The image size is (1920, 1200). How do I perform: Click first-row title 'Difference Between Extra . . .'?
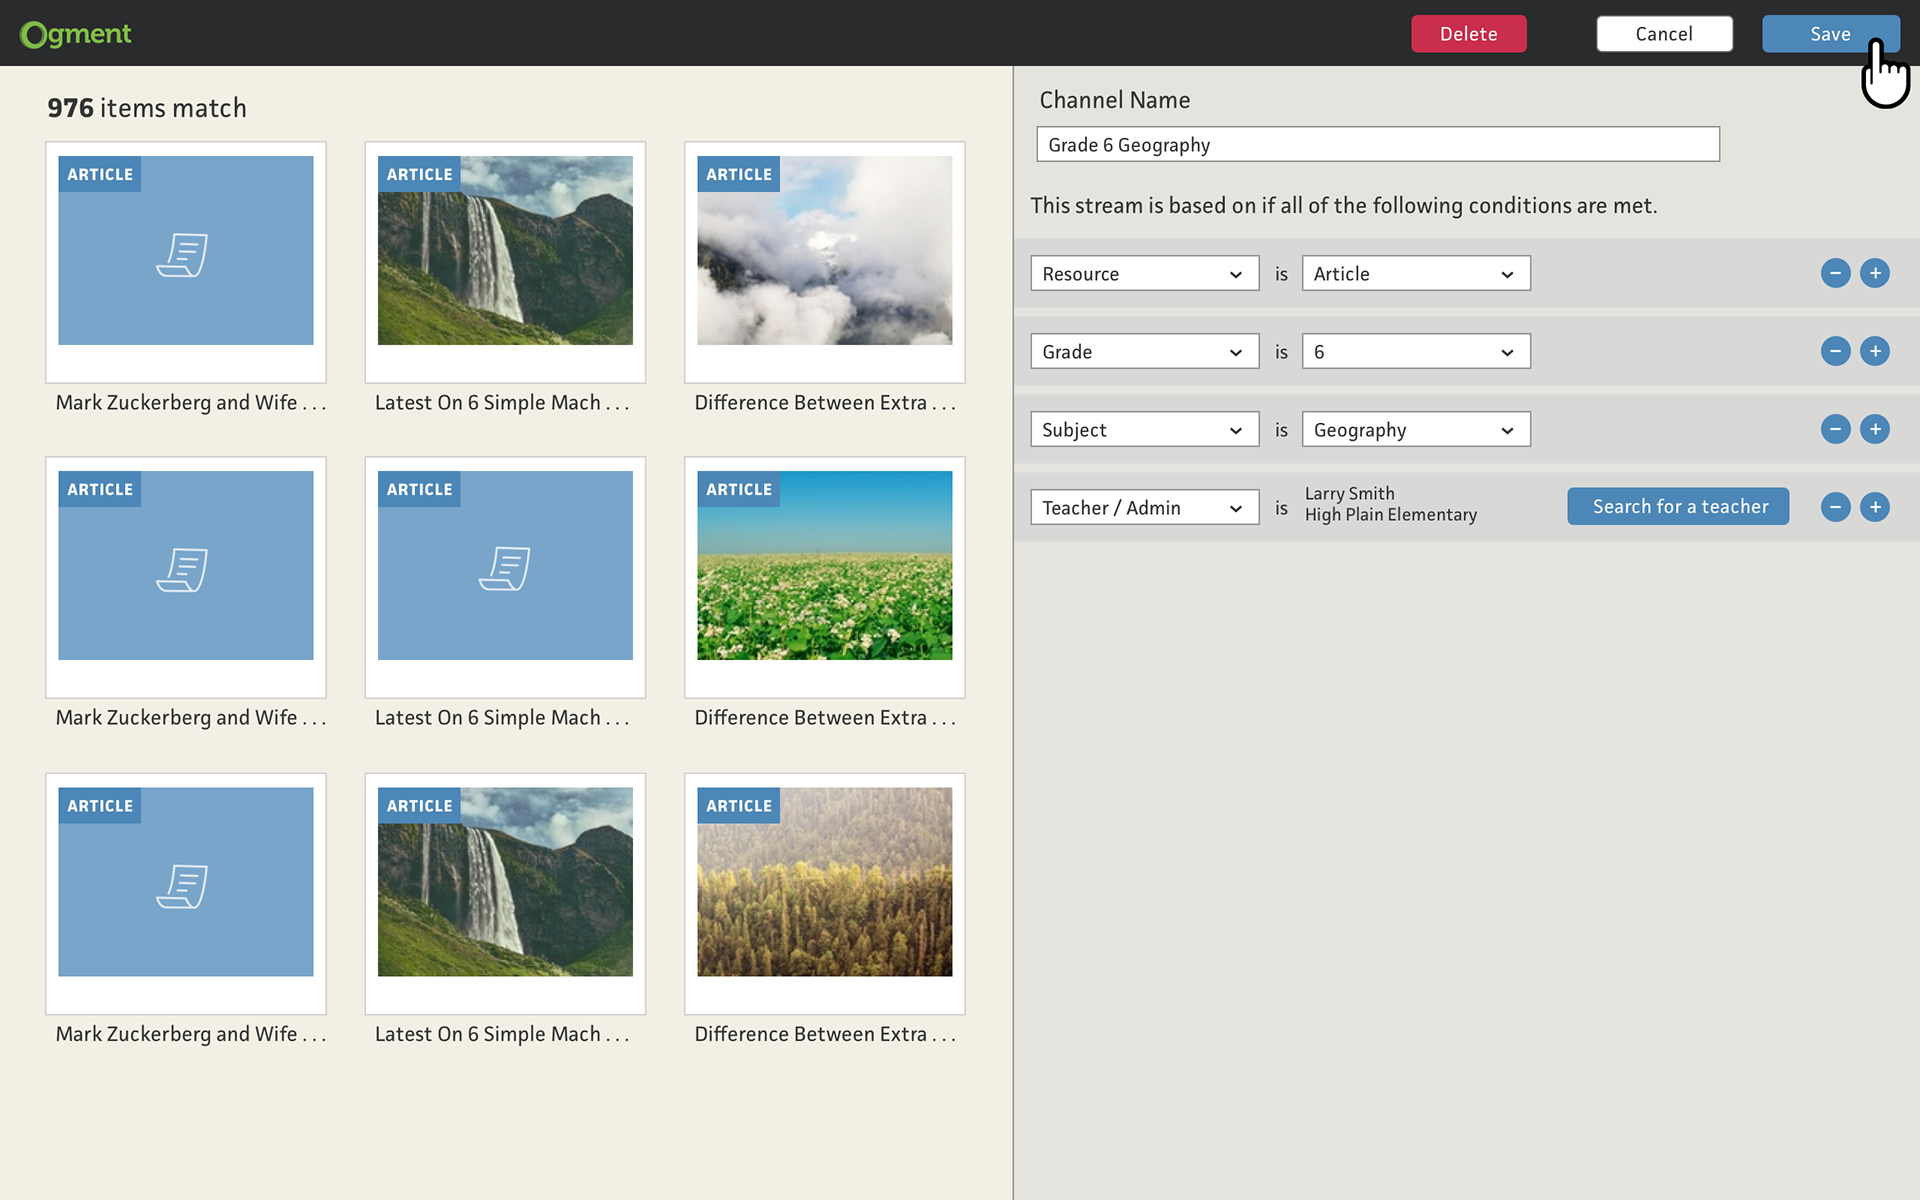(x=825, y=402)
